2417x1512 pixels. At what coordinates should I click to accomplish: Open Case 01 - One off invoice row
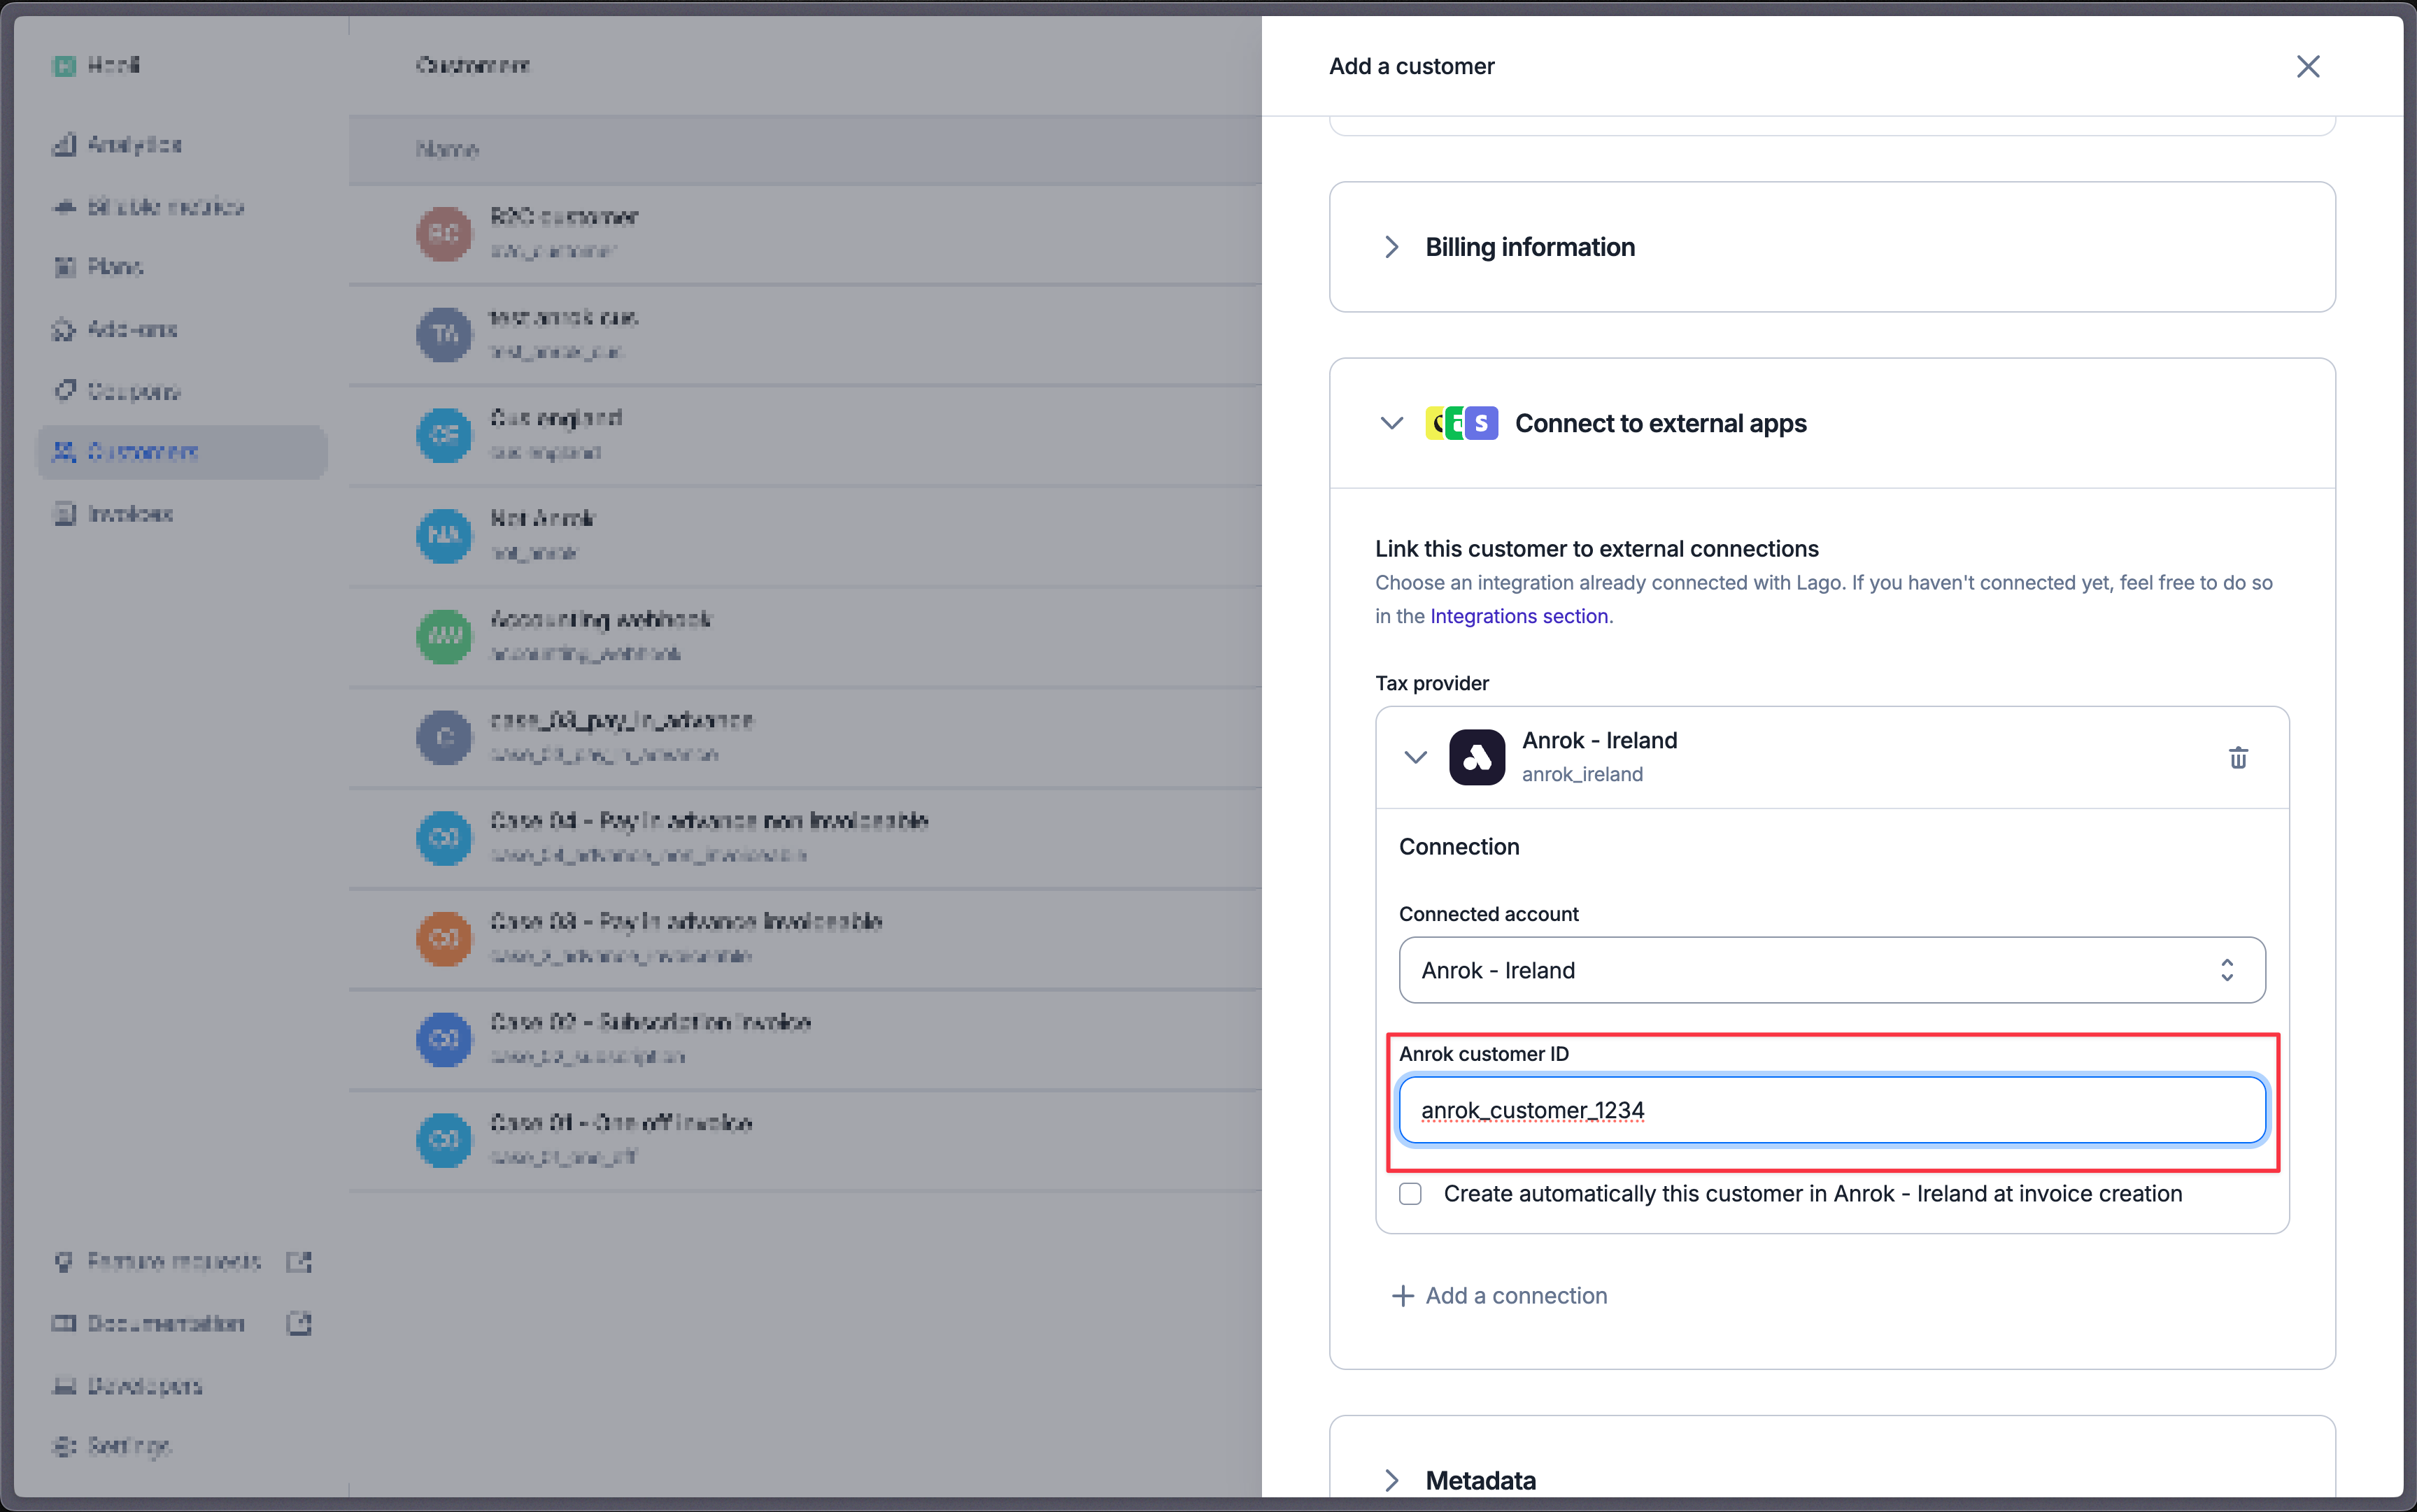pyautogui.click(x=805, y=1140)
